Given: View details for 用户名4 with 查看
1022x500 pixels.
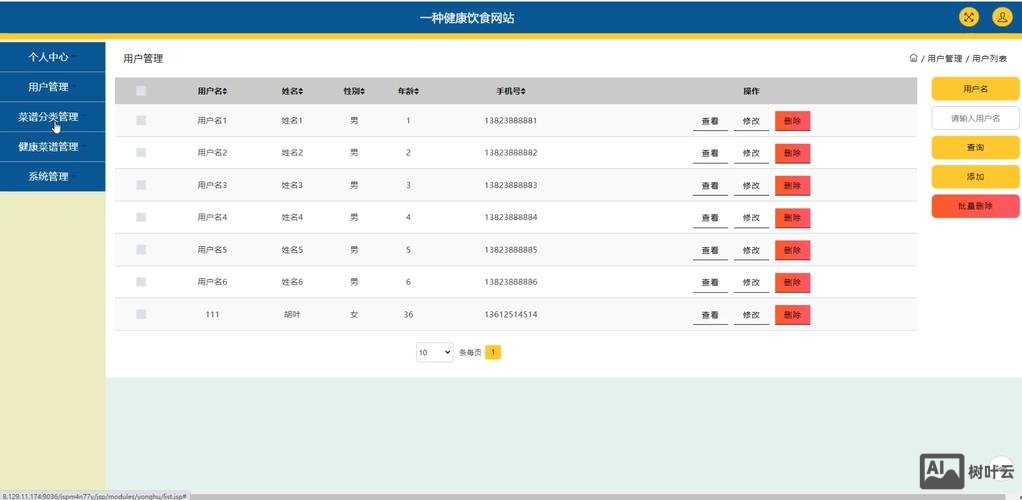Looking at the screenshot, I should pos(710,218).
